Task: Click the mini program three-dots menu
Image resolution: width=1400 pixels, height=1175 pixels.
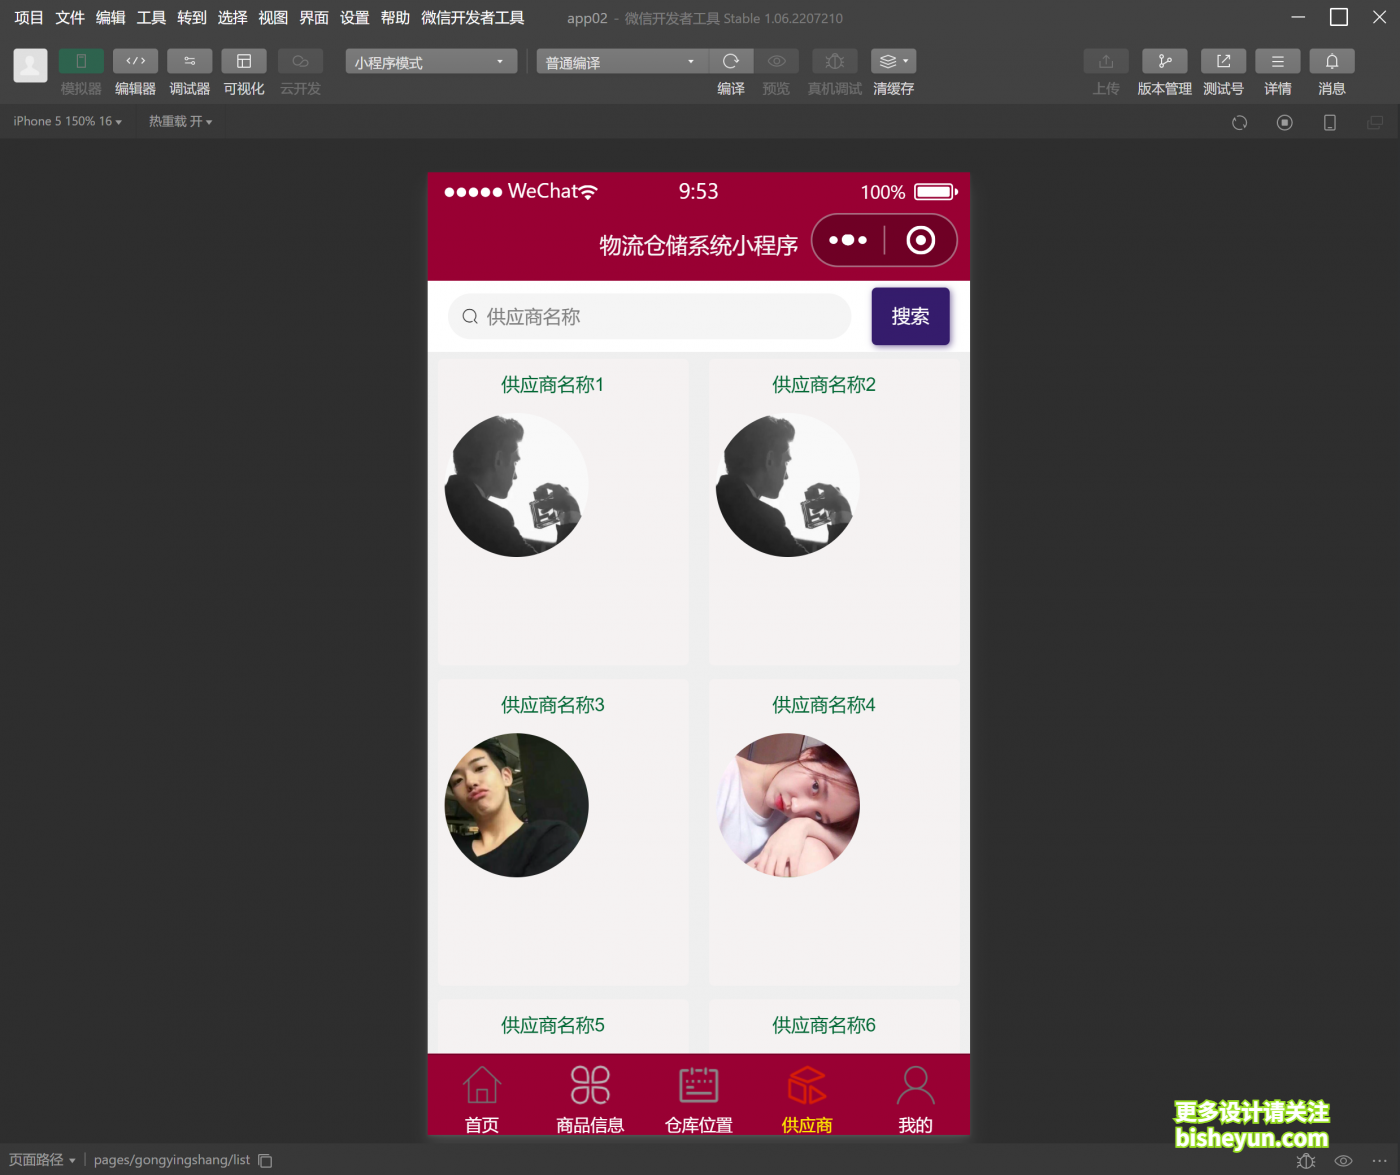Action: click(848, 240)
